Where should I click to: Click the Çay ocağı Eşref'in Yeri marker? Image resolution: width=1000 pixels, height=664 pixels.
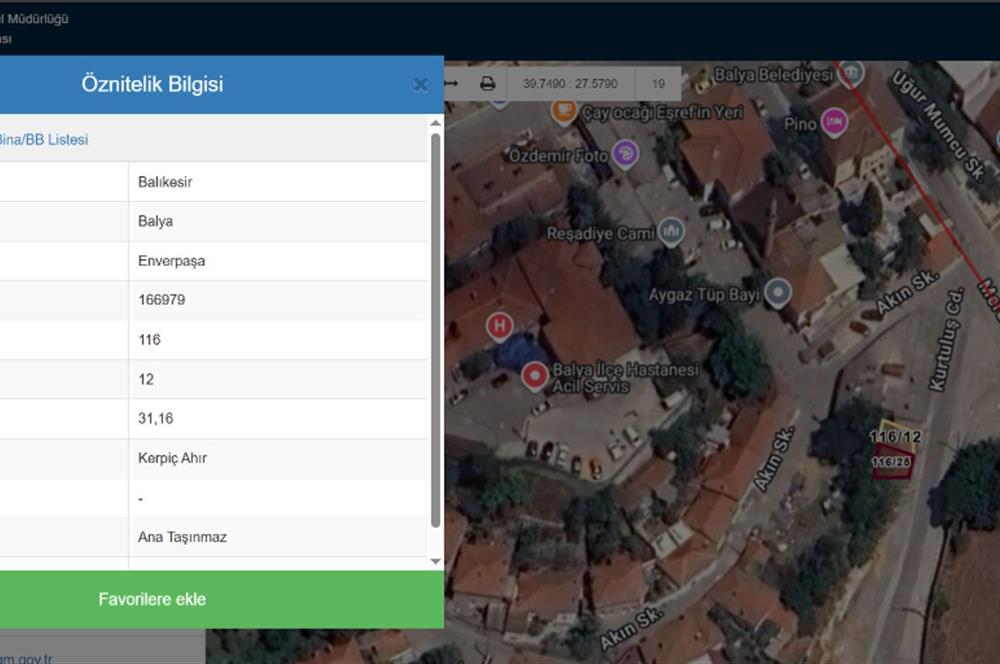pos(564,111)
